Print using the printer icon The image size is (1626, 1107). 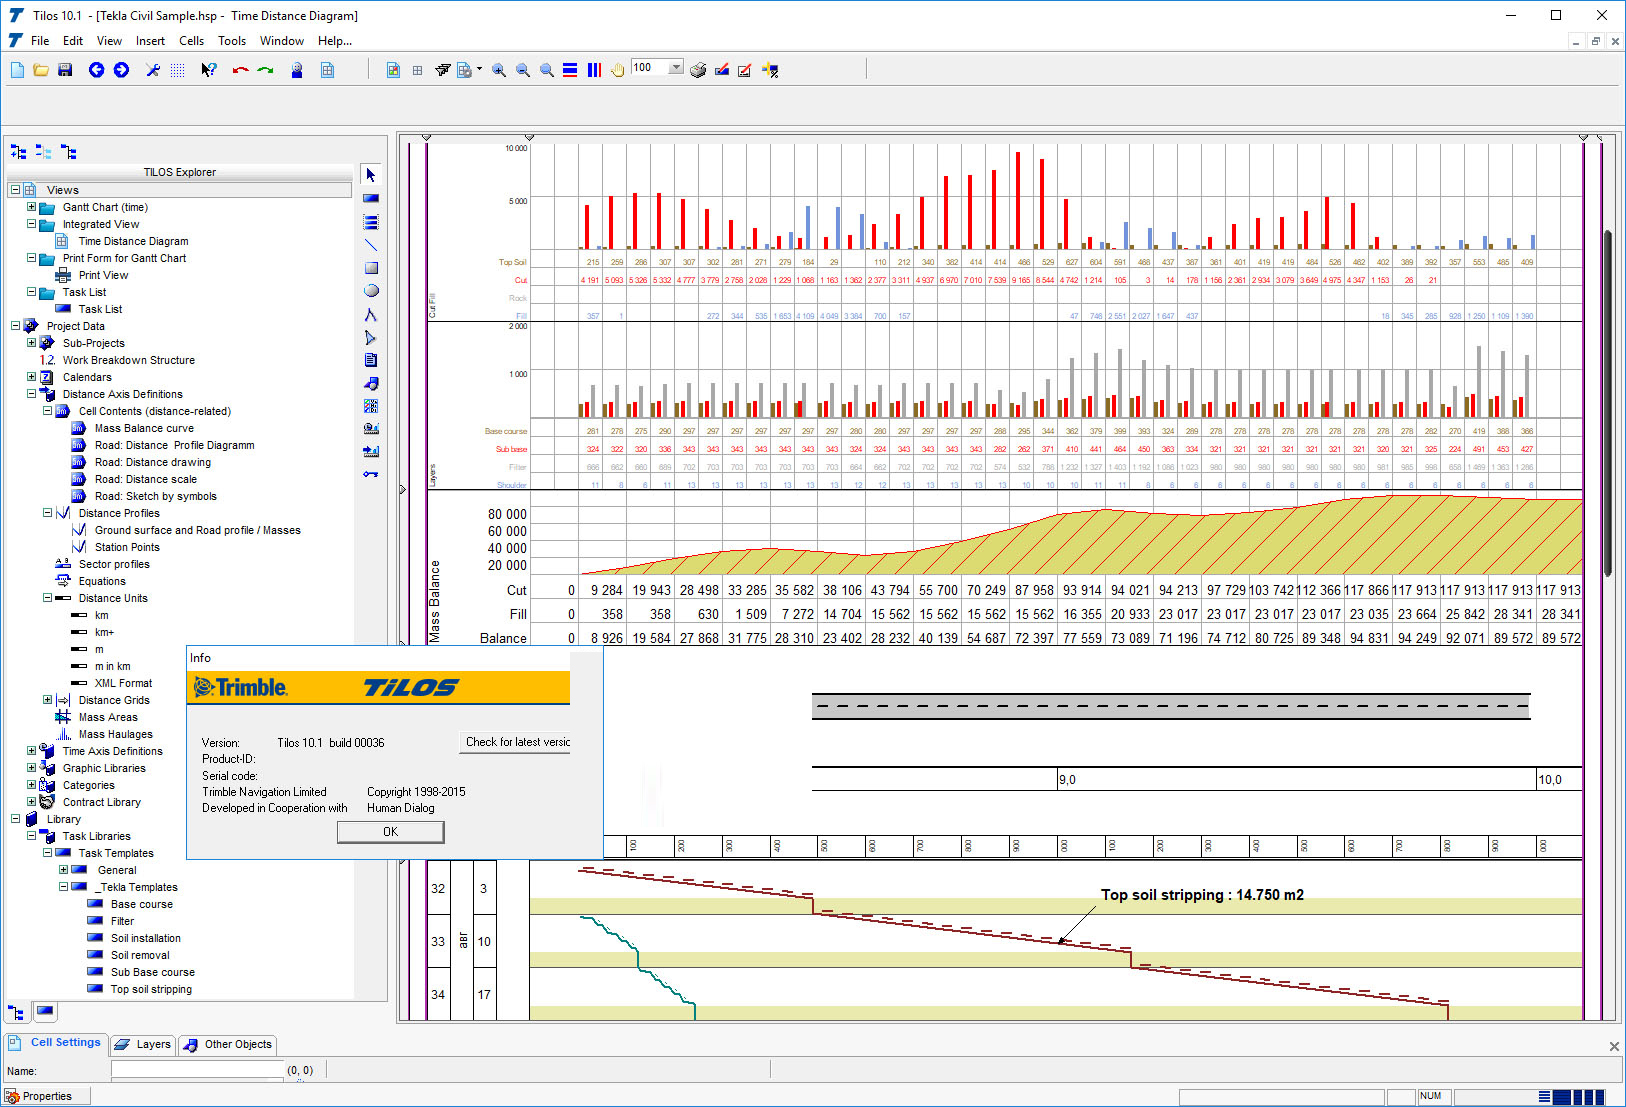point(698,70)
